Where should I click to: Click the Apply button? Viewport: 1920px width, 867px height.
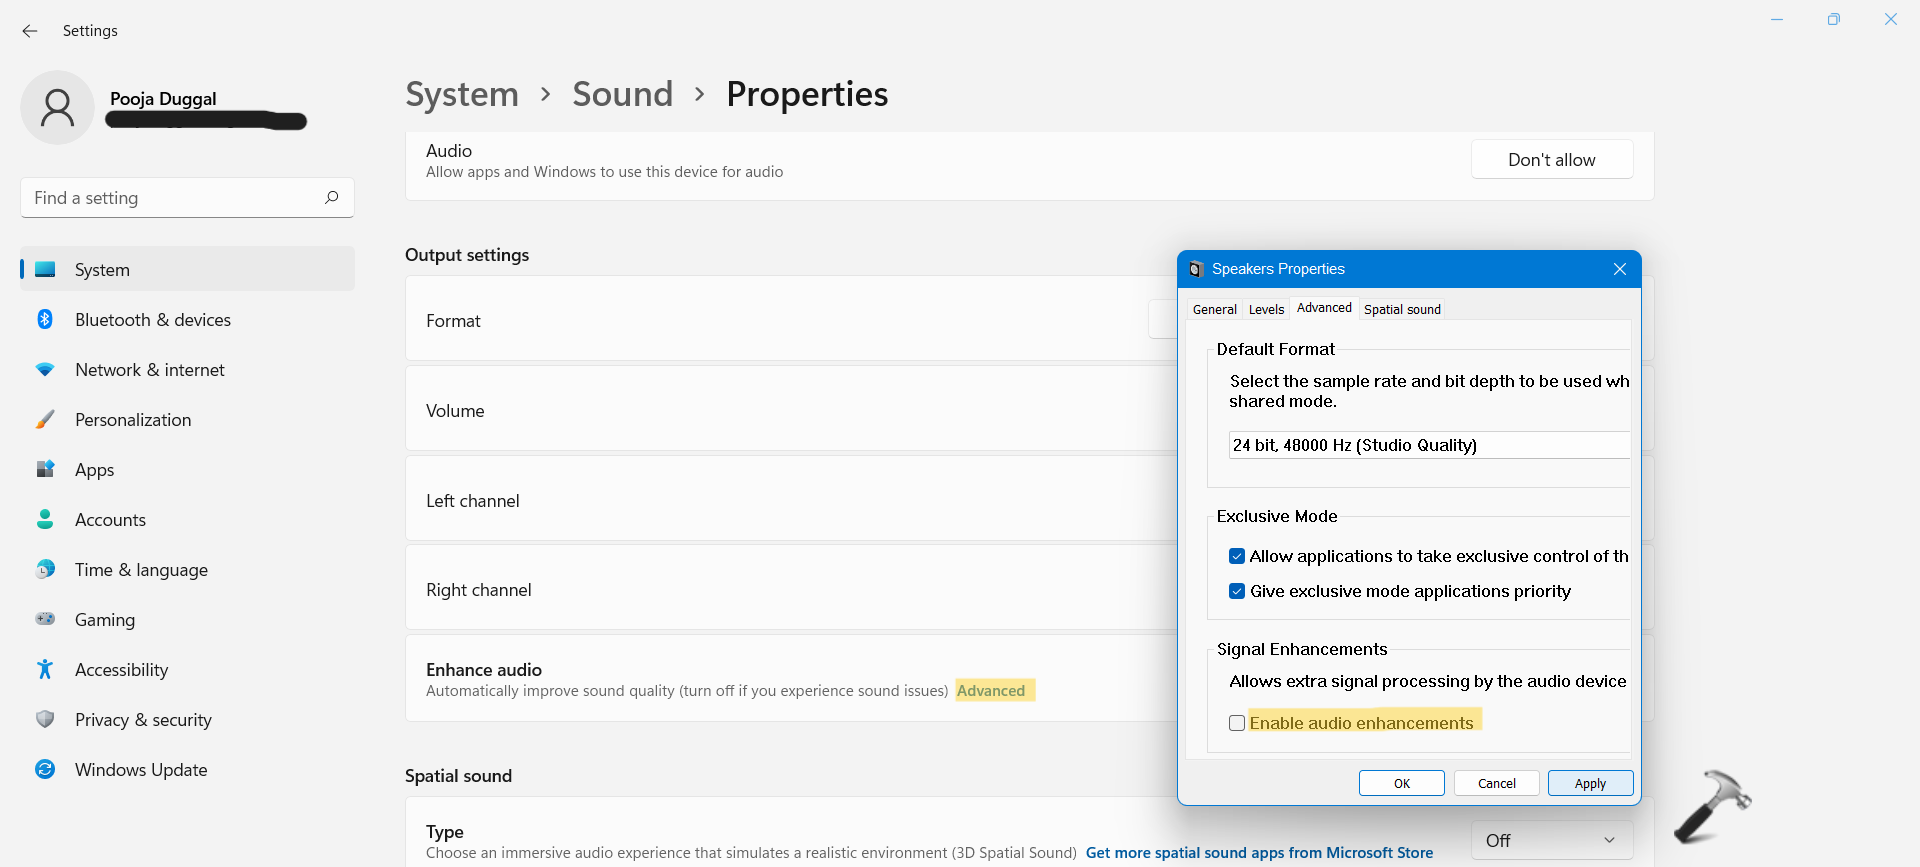(x=1590, y=783)
